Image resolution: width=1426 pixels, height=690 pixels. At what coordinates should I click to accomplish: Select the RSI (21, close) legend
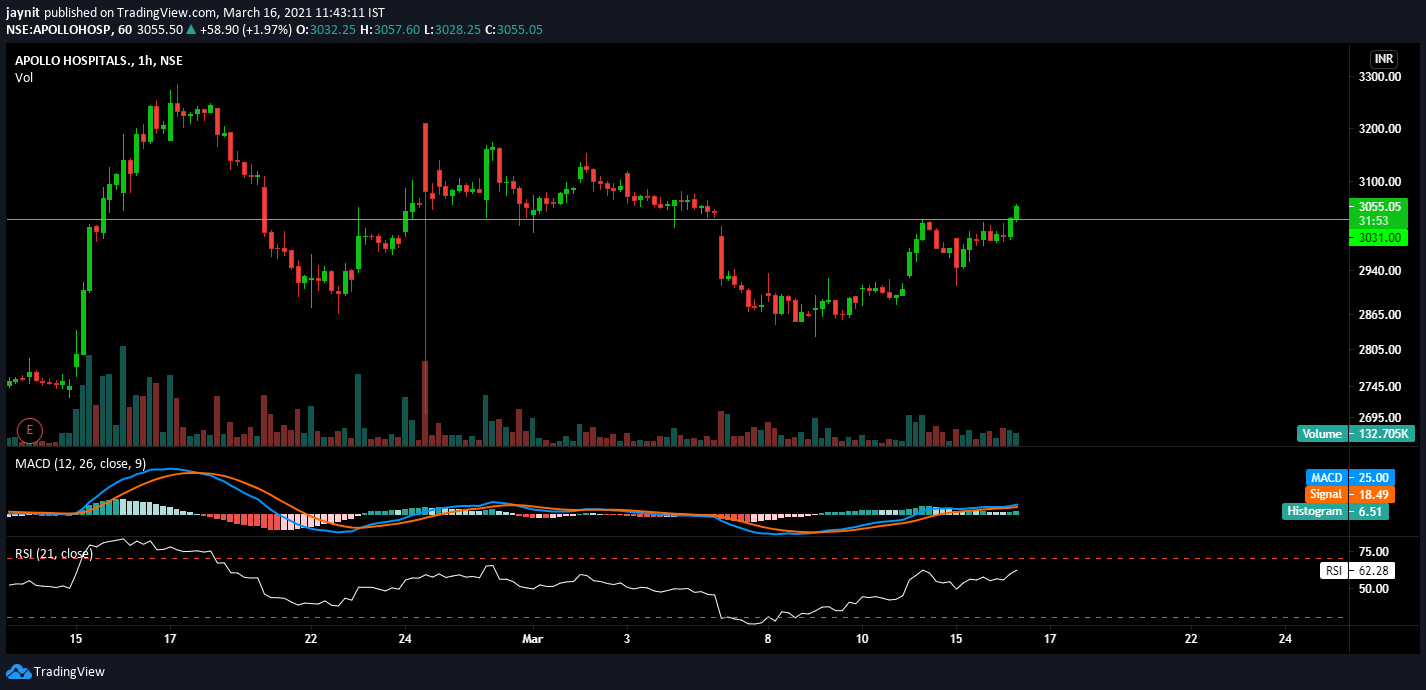coord(53,553)
